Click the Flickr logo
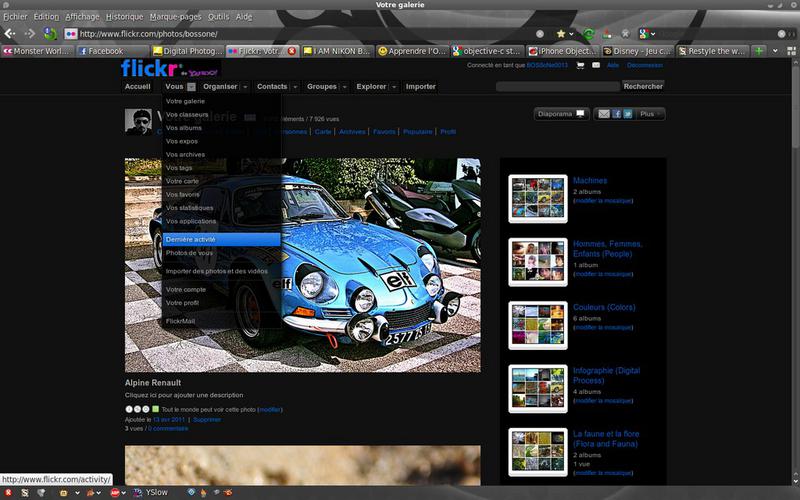800x500 pixels. coord(149,68)
